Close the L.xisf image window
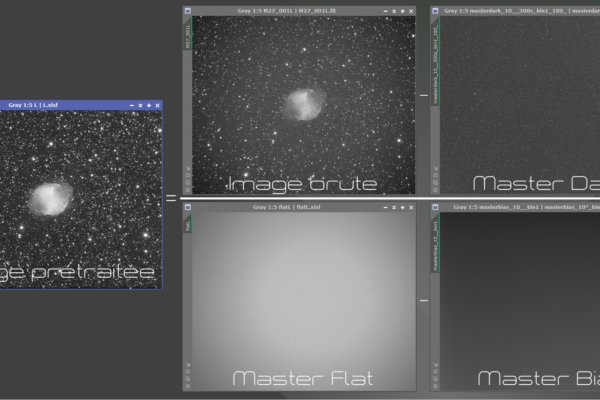 click(158, 105)
